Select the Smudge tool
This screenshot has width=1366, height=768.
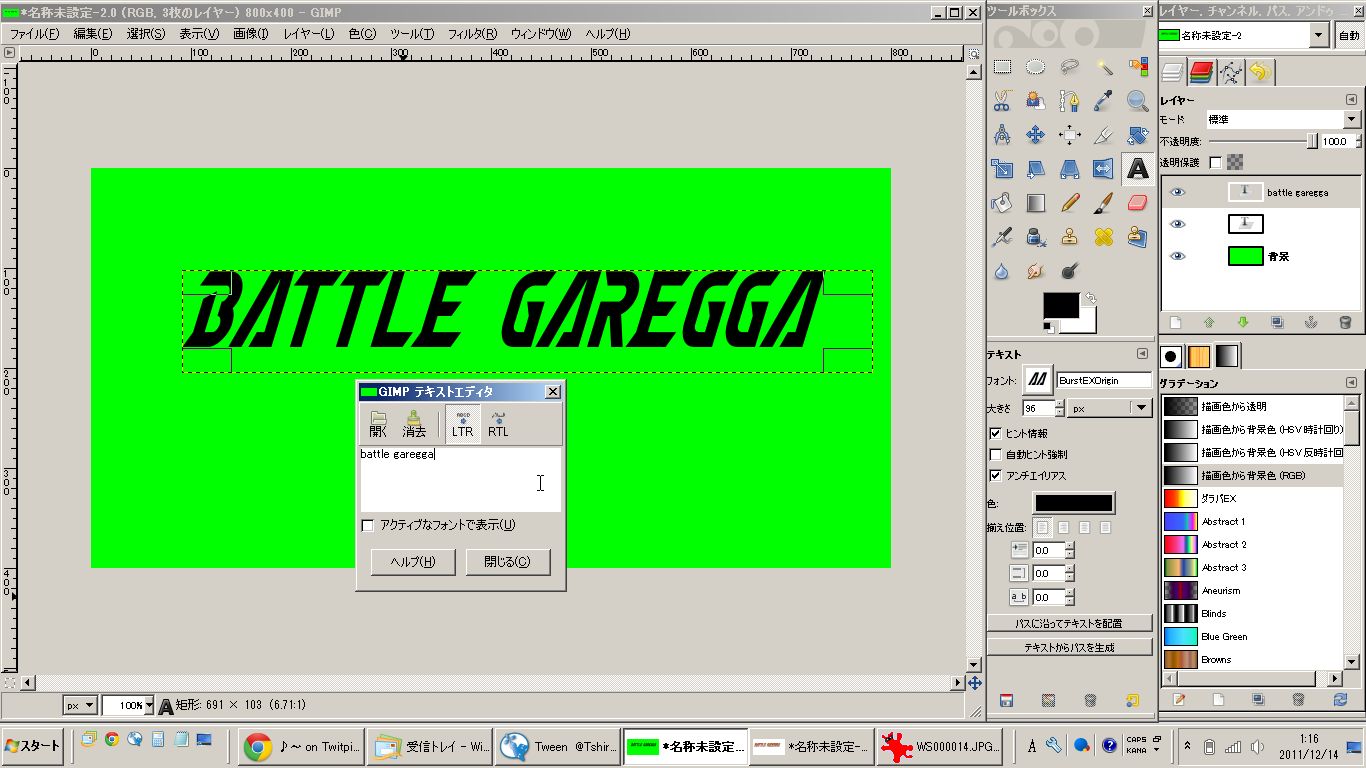pos(1036,271)
